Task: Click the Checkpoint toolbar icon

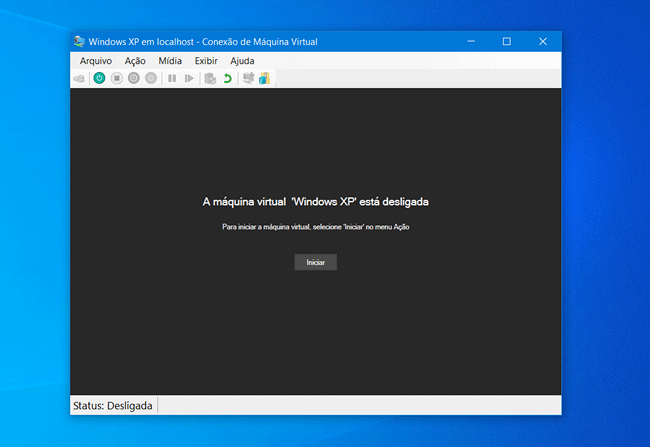Action: pos(210,78)
